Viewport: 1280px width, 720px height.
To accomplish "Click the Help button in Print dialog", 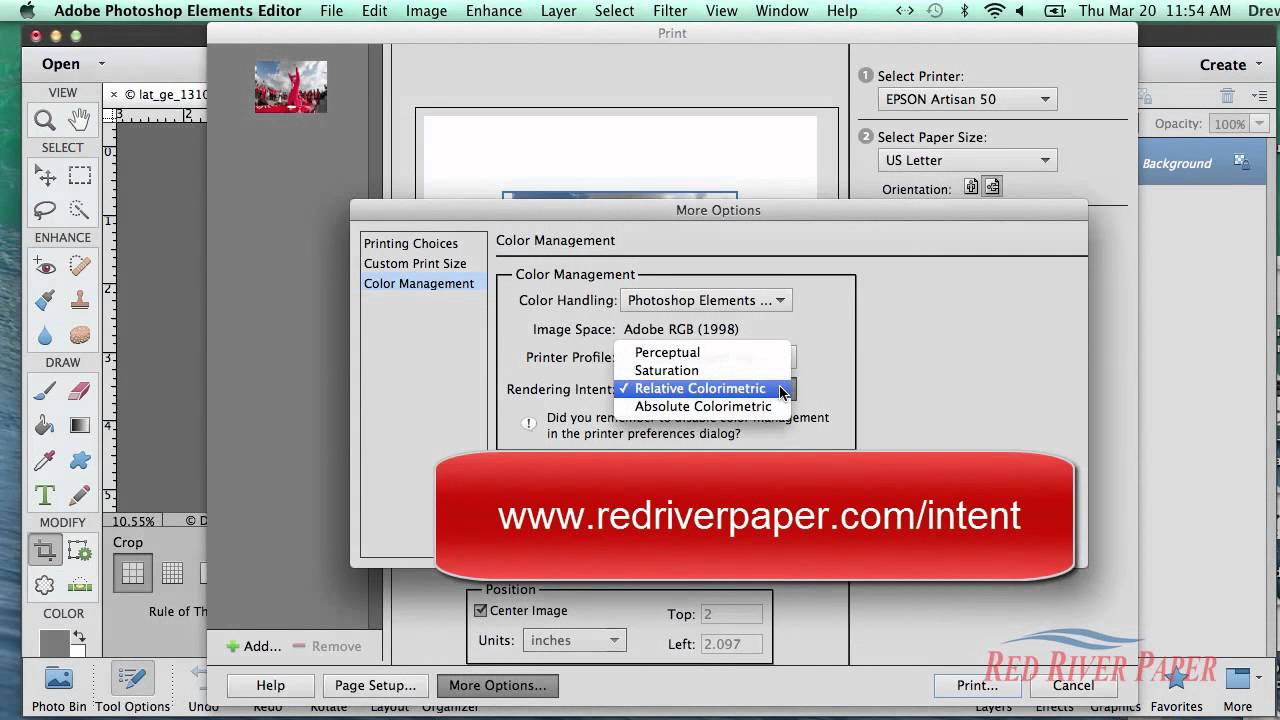I will 270,685.
